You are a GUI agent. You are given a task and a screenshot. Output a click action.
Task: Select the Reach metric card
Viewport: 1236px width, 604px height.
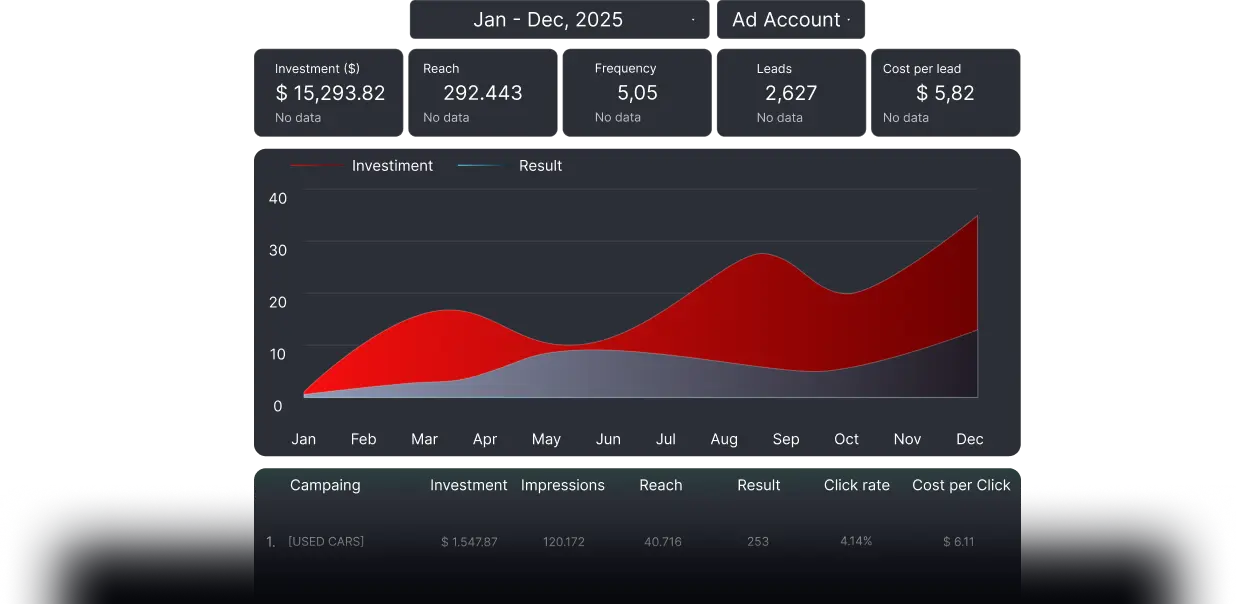click(x=482, y=93)
